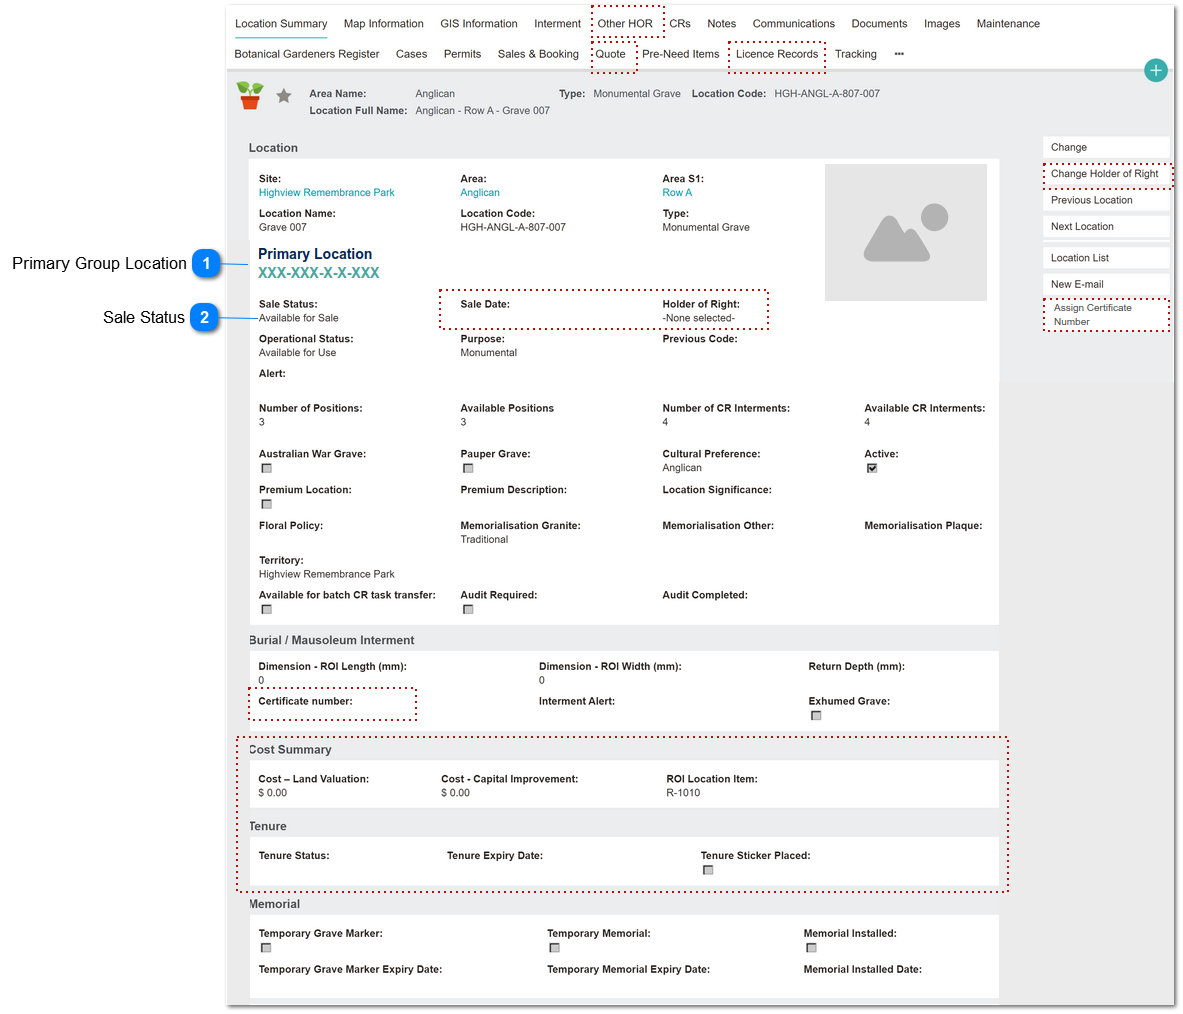Click the numbered callout marker 2

(x=204, y=318)
